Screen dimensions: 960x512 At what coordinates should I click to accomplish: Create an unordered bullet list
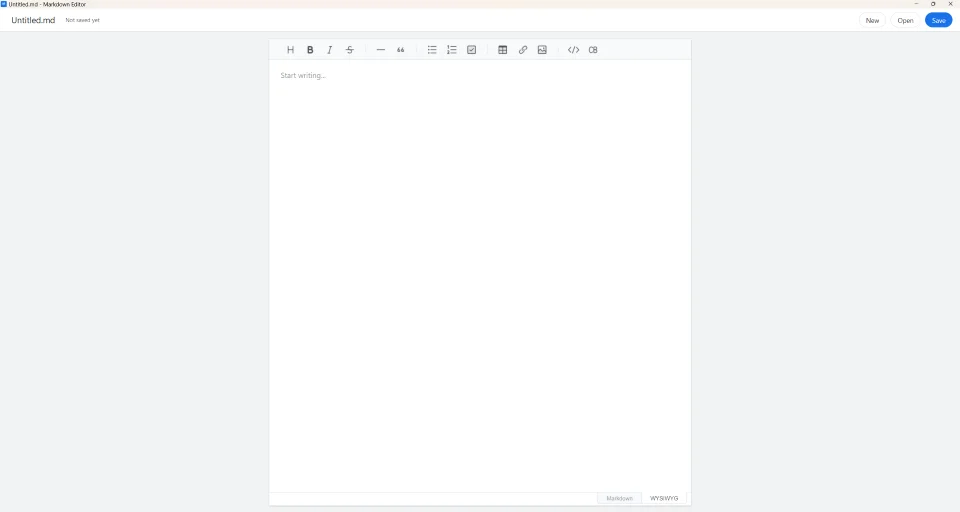[x=432, y=50]
